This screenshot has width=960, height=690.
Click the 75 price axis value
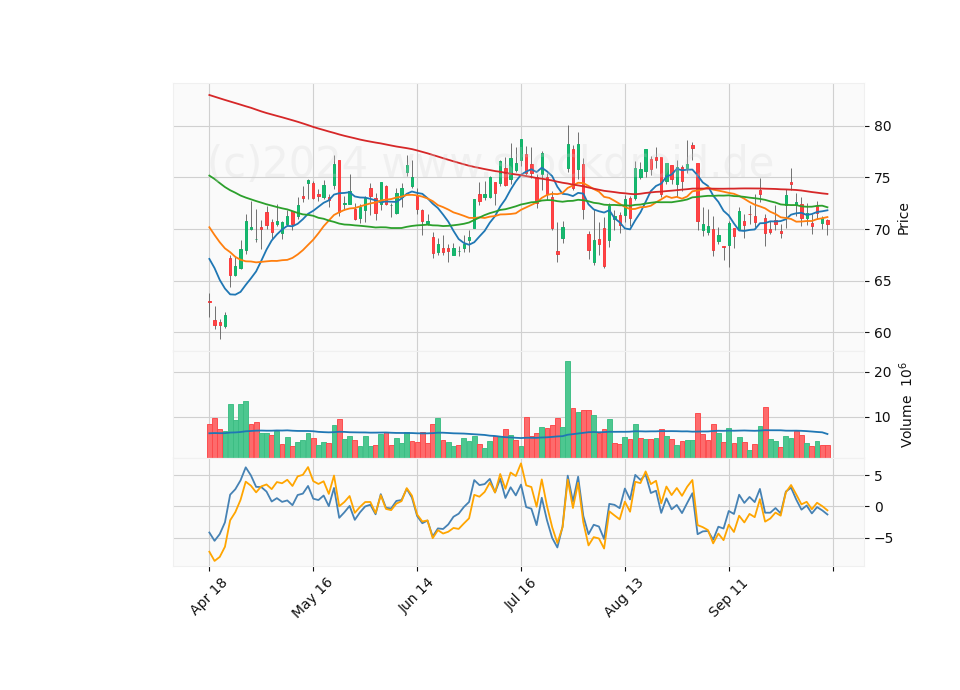(x=883, y=178)
